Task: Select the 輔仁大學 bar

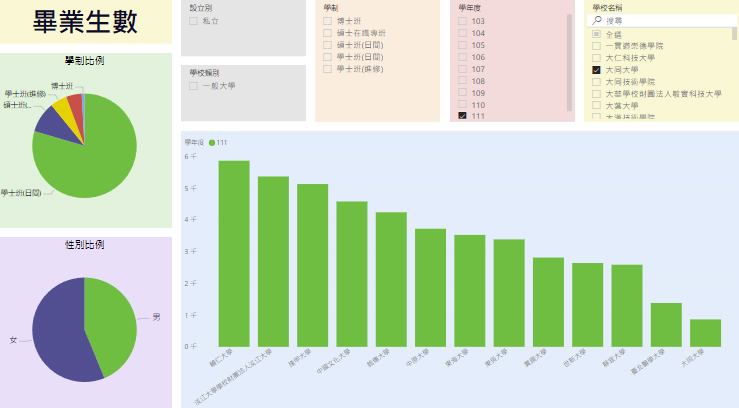Action: [x=234, y=253]
